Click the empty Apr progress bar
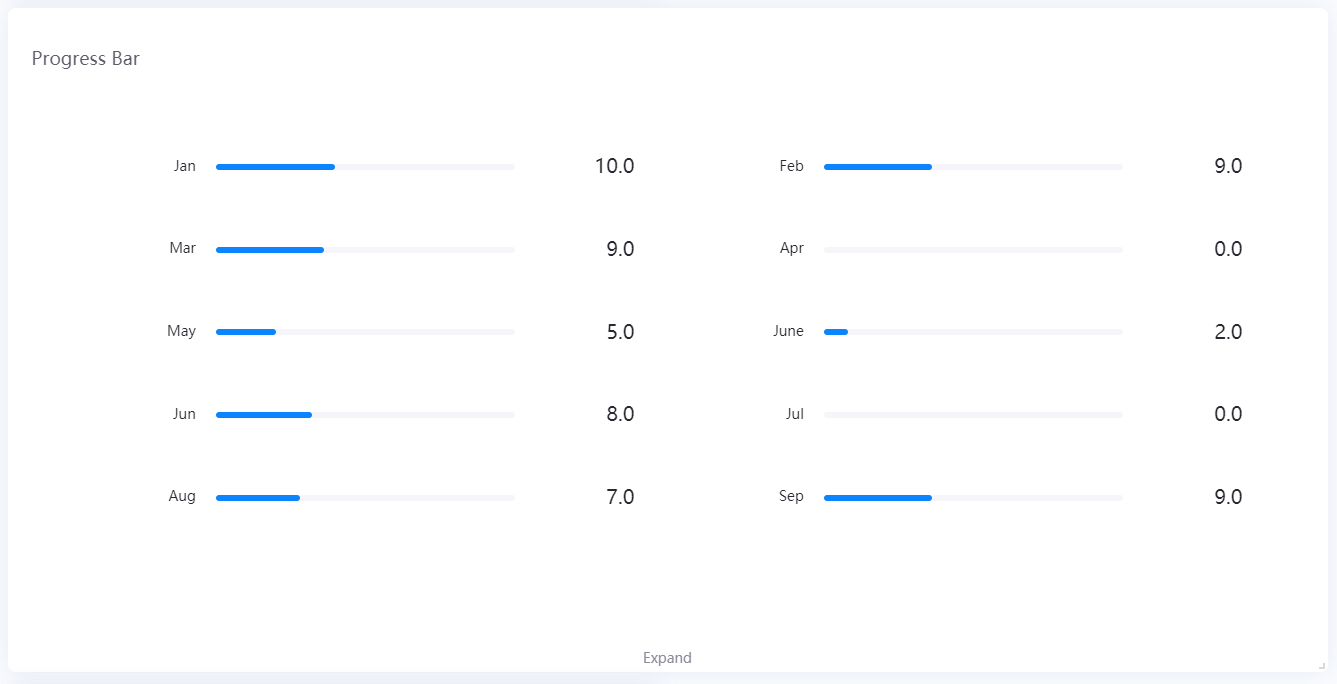Image resolution: width=1337 pixels, height=684 pixels. (973, 250)
